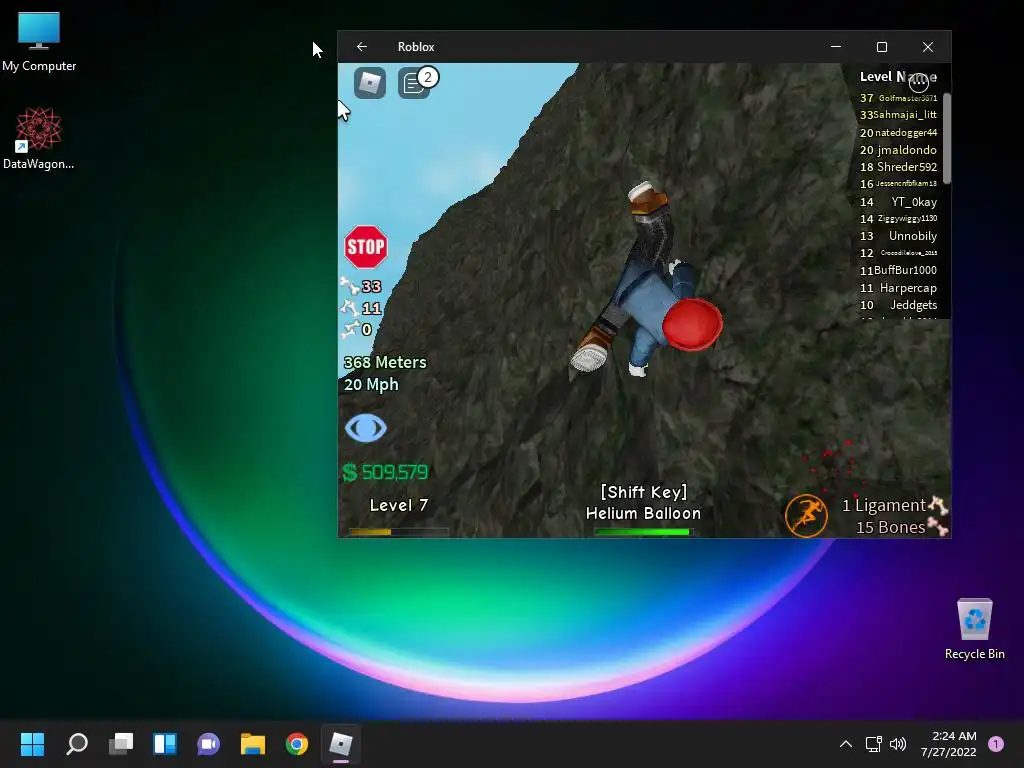Select the Recycle Bin desktop icon
The width and height of the screenshot is (1024, 768).
click(974, 629)
